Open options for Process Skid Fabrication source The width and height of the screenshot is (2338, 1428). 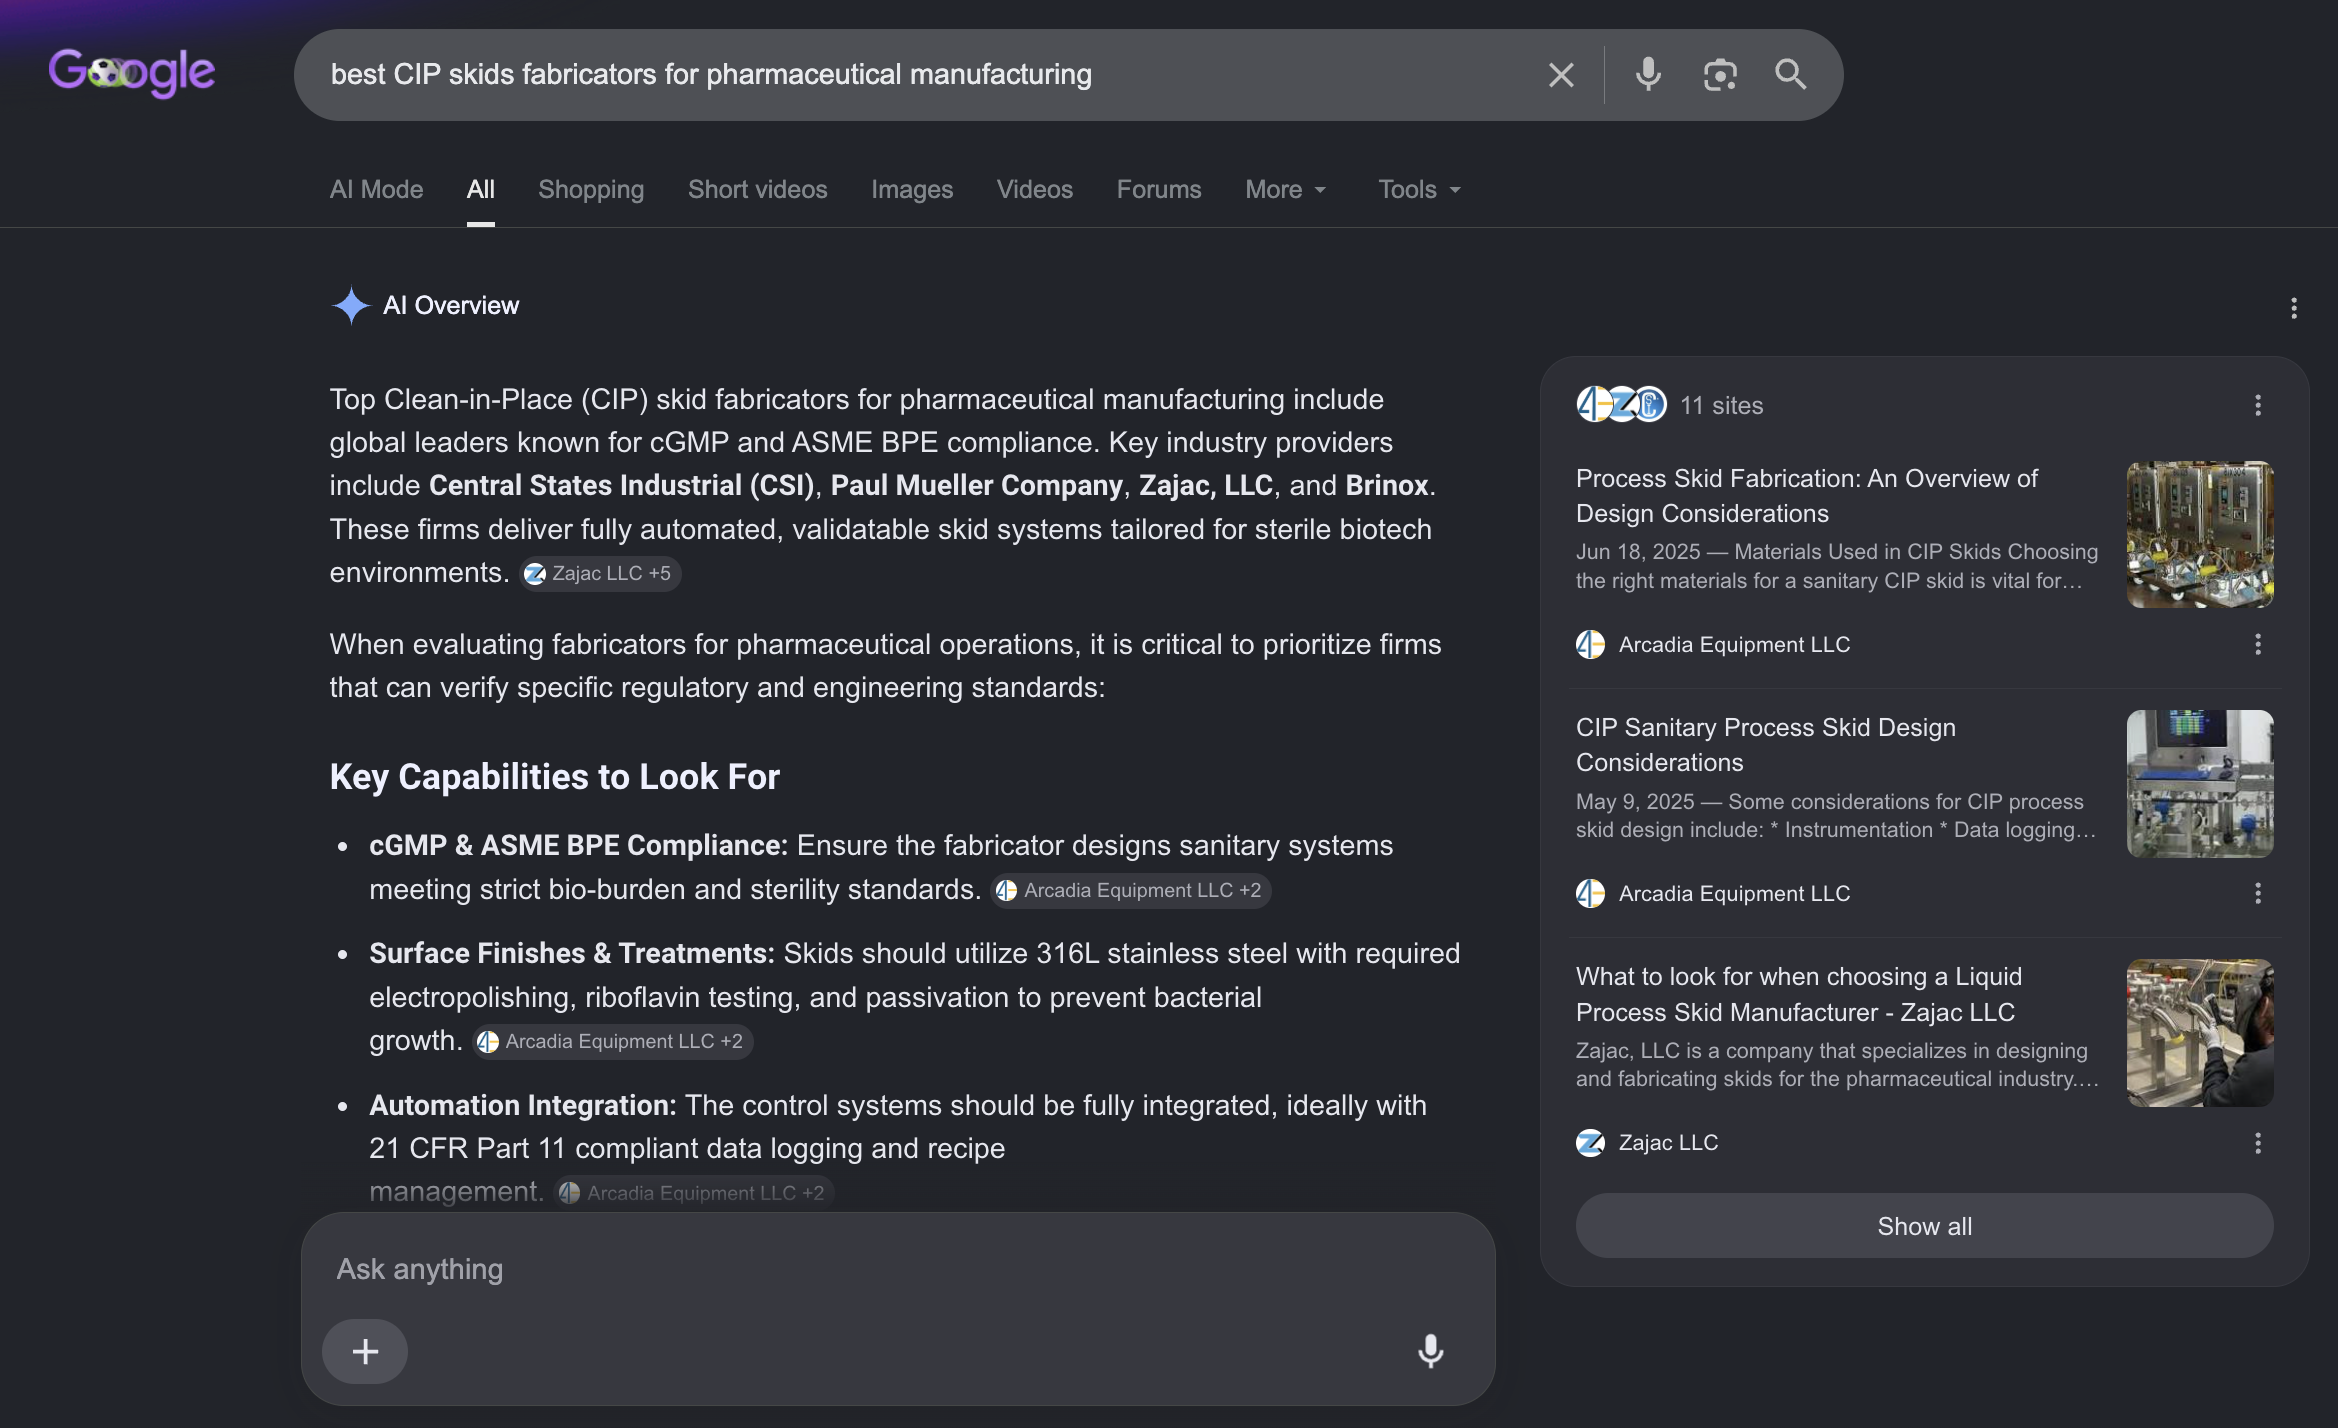pyautogui.click(x=2258, y=644)
